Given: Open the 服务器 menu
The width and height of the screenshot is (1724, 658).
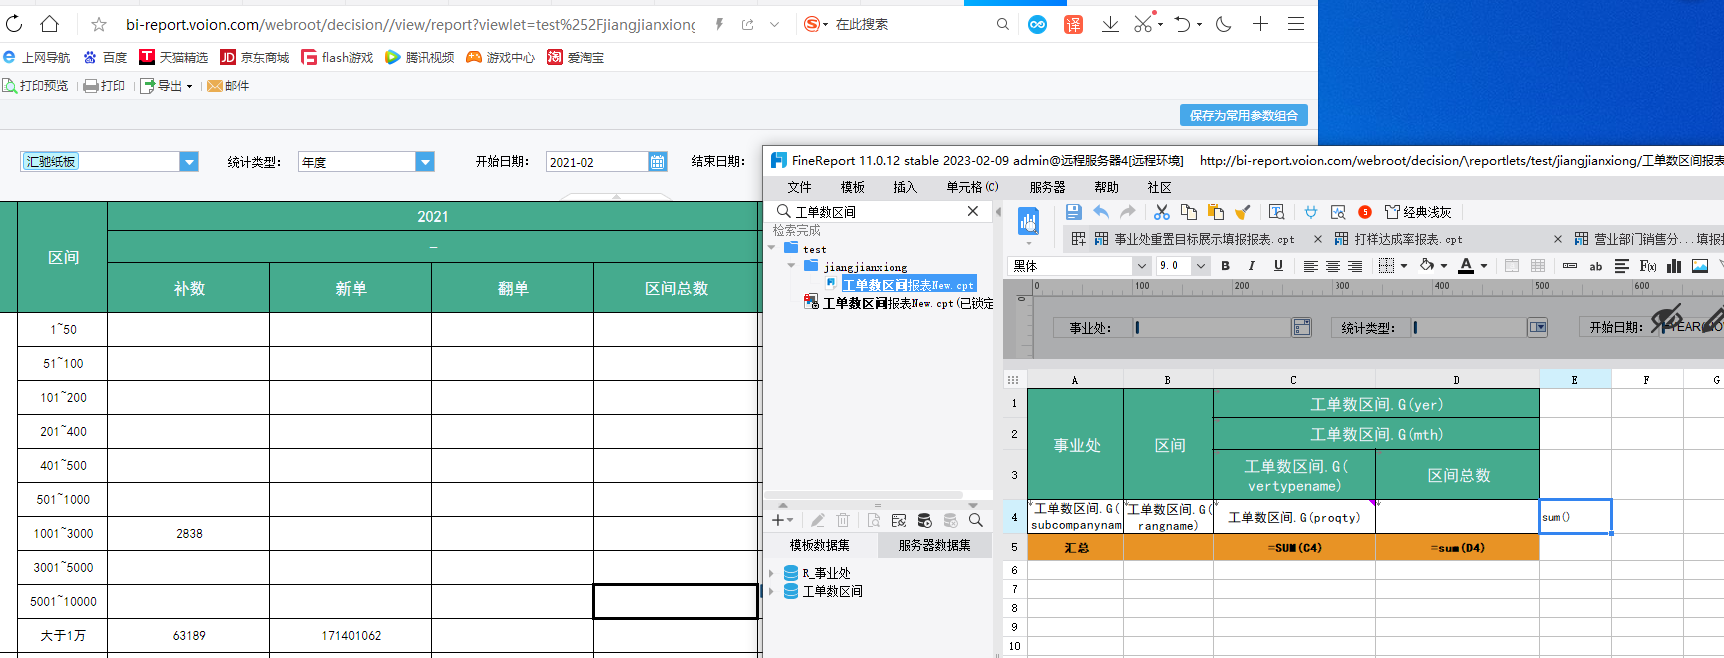Looking at the screenshot, I should 1047,187.
